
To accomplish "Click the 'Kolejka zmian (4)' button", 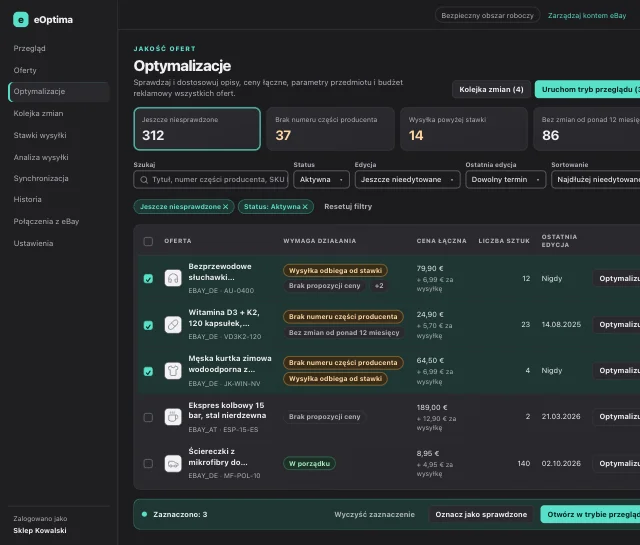I will 491,89.
